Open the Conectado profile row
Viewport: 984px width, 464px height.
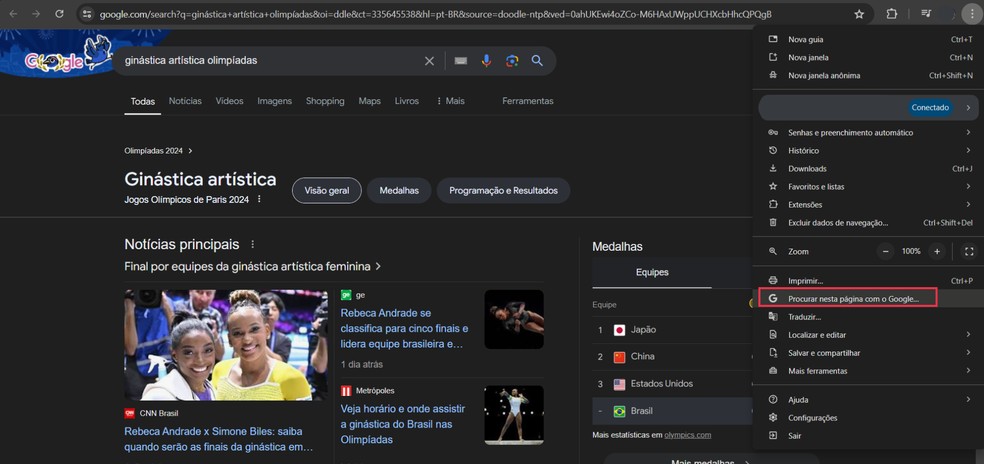tap(869, 107)
